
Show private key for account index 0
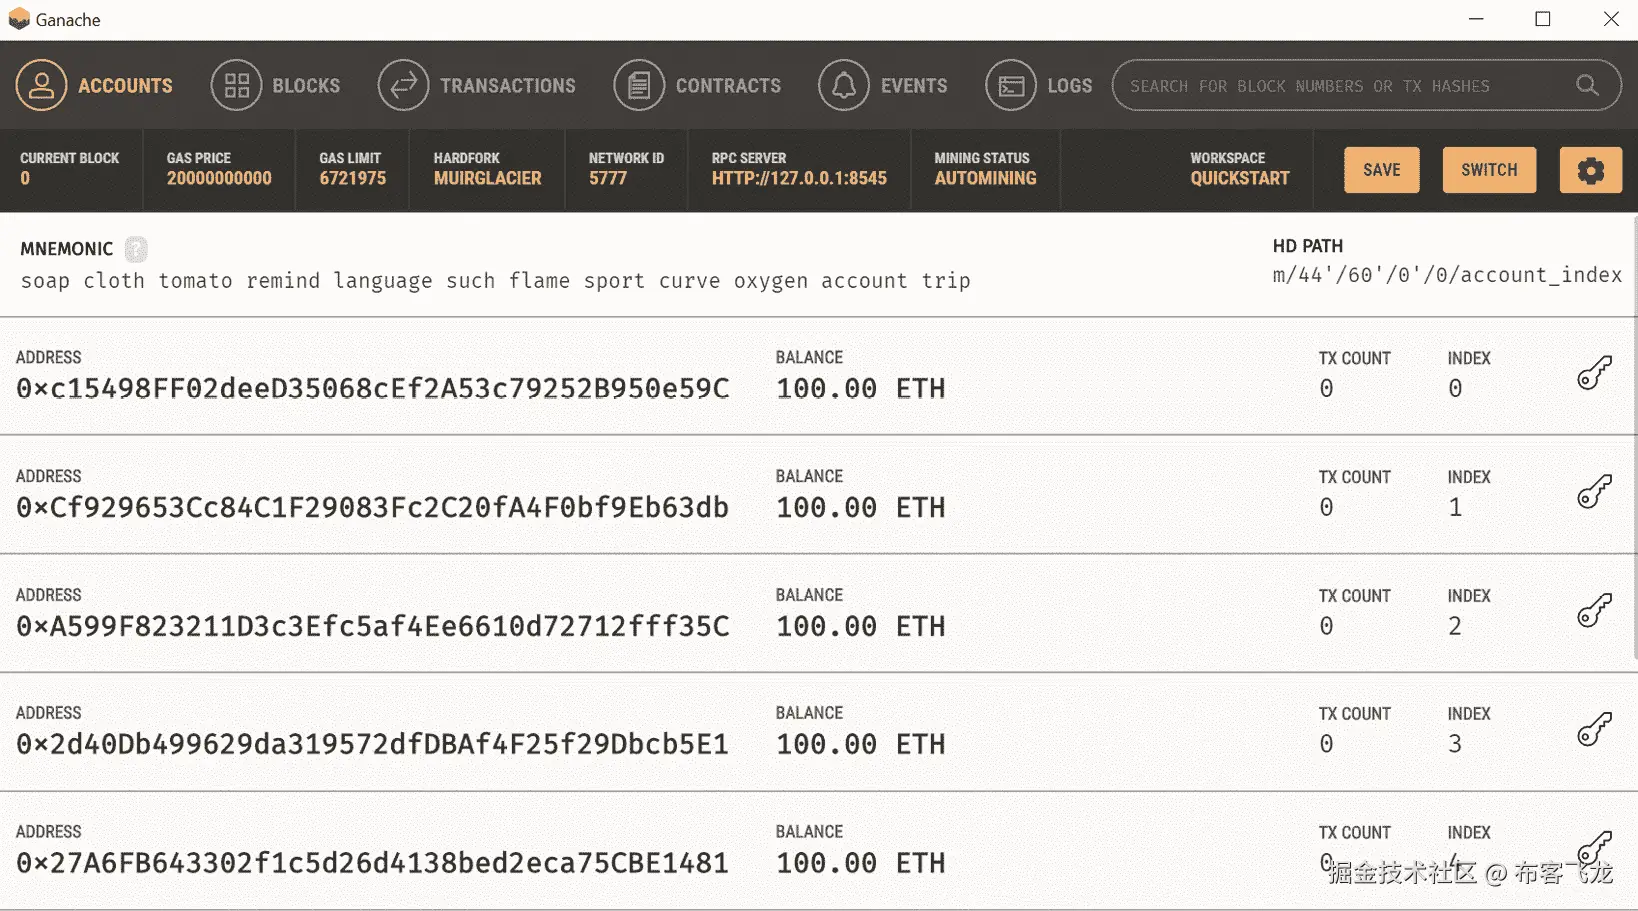coord(1594,373)
